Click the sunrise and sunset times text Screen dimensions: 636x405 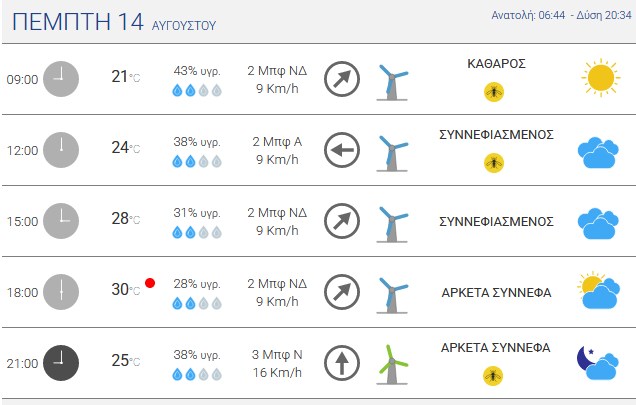(561, 15)
